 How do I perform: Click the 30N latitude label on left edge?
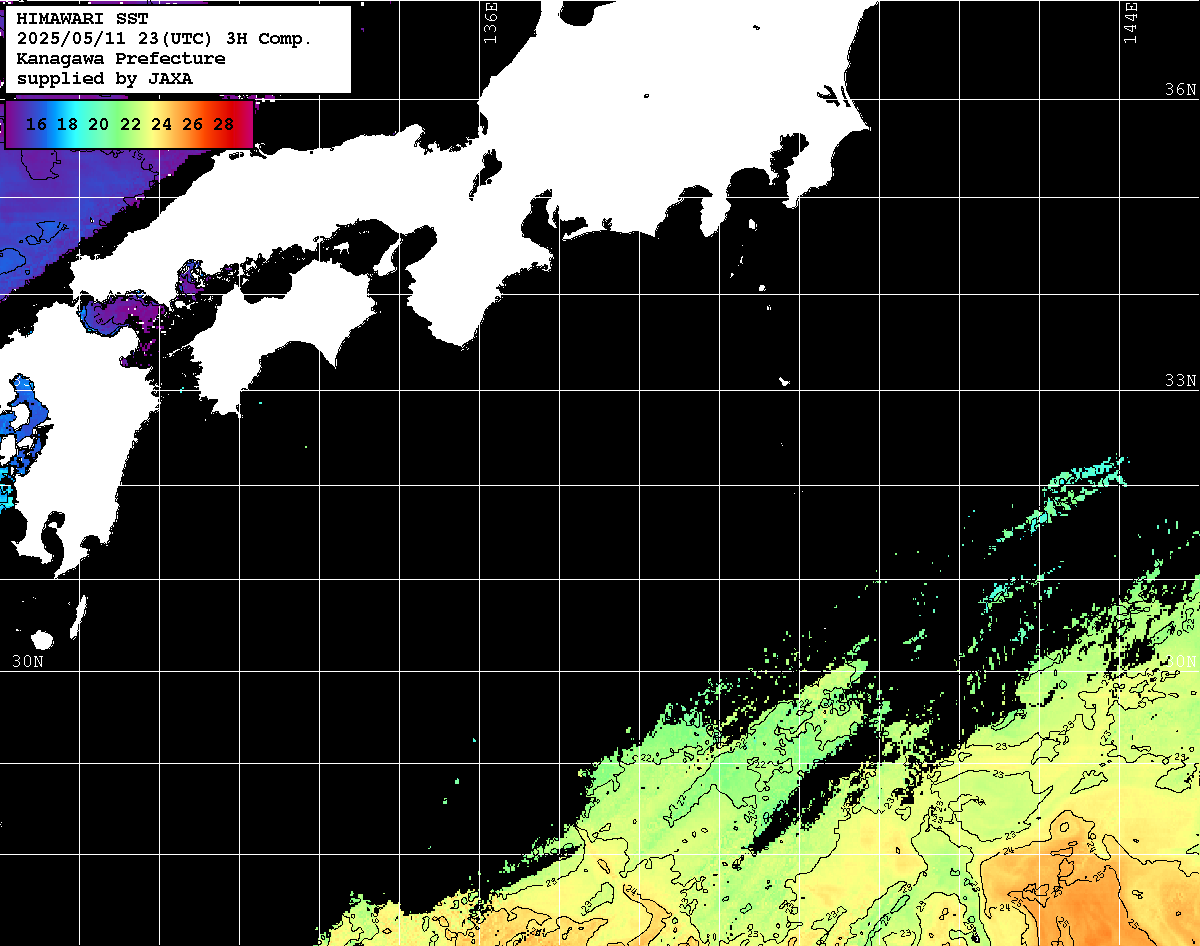[28, 661]
